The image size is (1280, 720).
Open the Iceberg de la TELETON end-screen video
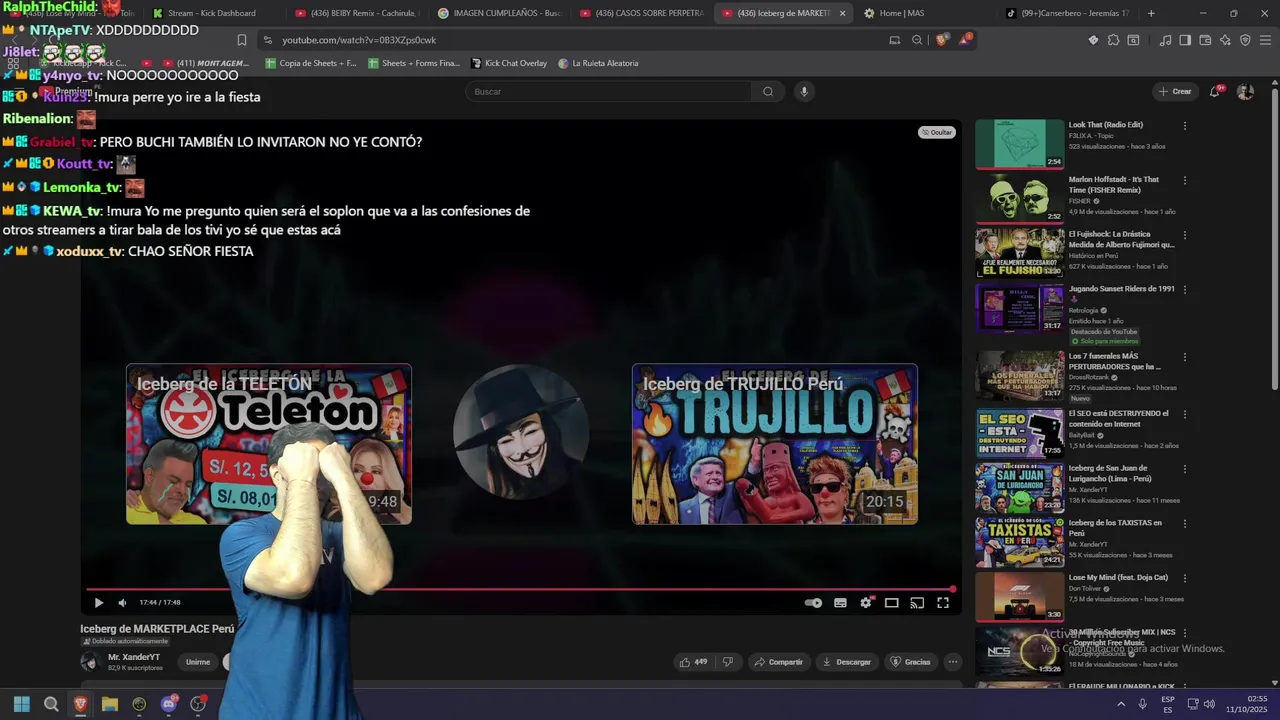[269, 444]
